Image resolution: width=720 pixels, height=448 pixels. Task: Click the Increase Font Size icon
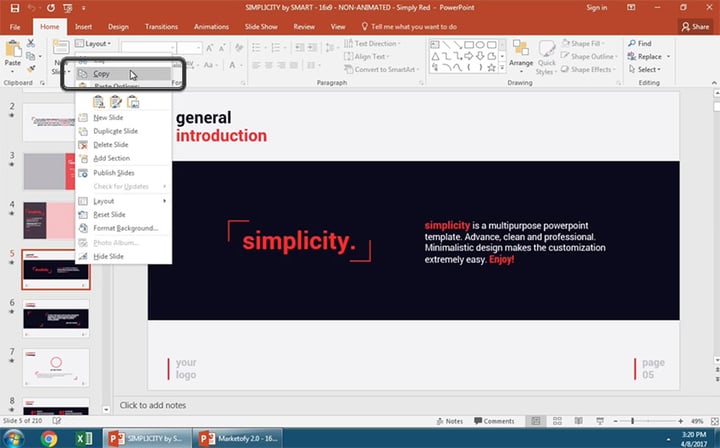point(209,48)
